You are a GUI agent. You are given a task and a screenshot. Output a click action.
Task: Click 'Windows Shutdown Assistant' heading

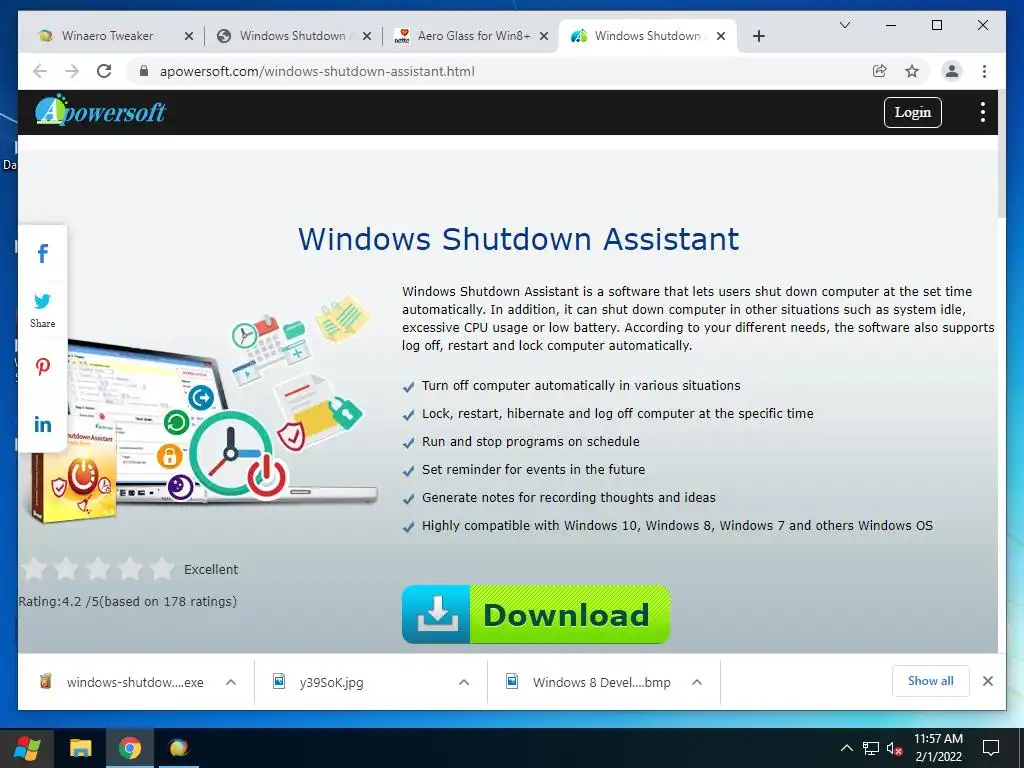pos(519,239)
